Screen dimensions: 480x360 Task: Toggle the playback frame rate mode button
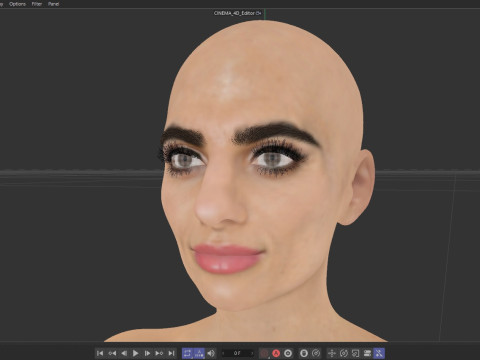pyautogui.click(x=199, y=353)
